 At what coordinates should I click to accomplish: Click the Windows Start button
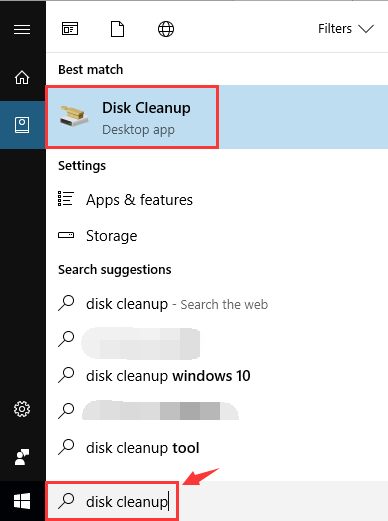22,501
